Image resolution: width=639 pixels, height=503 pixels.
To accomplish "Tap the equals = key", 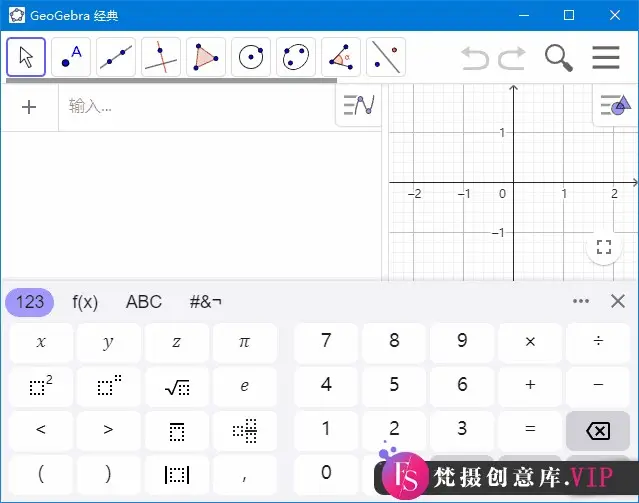I will (x=530, y=430).
